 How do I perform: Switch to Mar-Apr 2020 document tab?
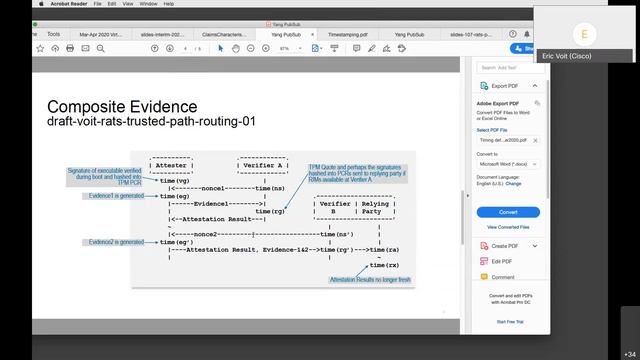pos(100,35)
